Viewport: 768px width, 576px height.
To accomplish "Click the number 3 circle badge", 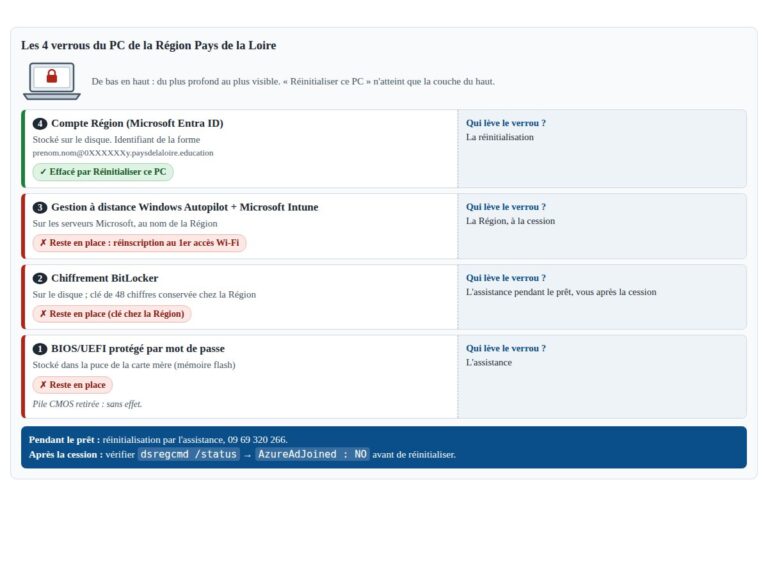I will [40, 208].
